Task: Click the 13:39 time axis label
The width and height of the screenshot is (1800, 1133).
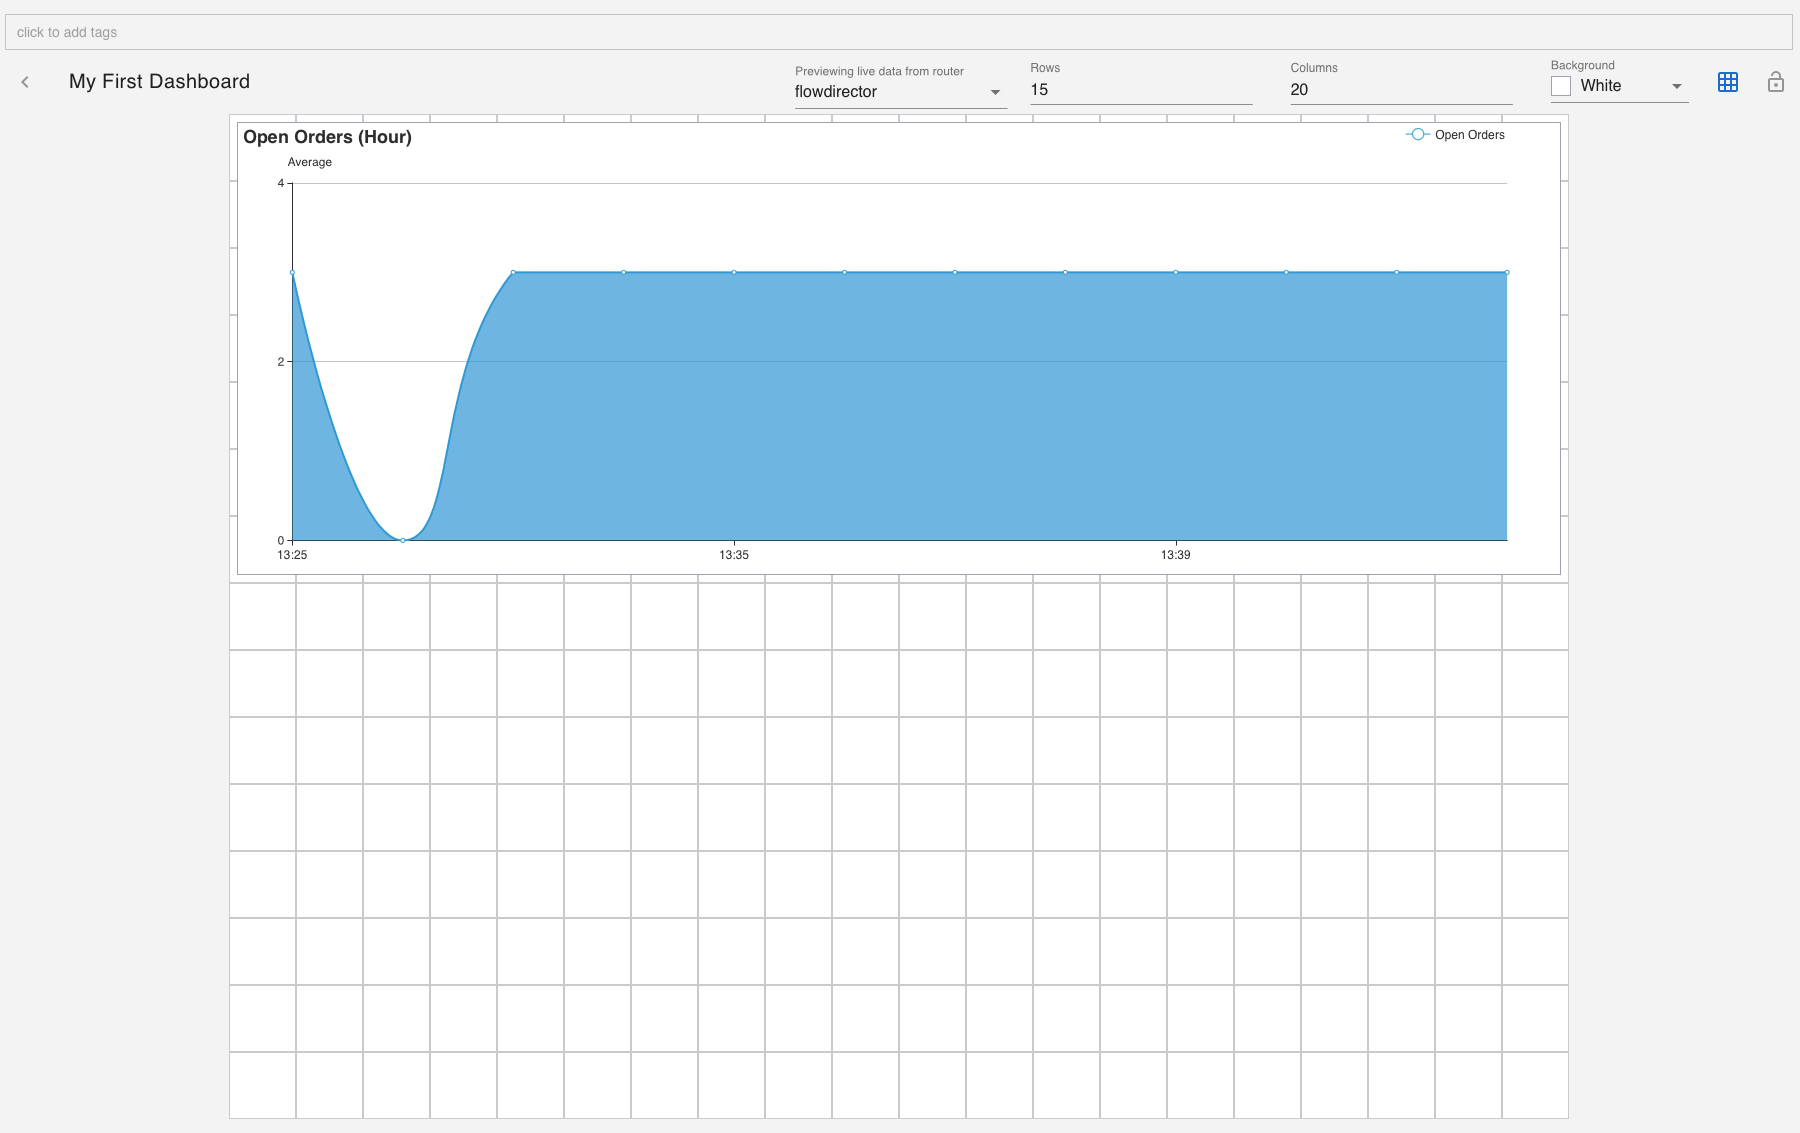Action: coord(1175,555)
